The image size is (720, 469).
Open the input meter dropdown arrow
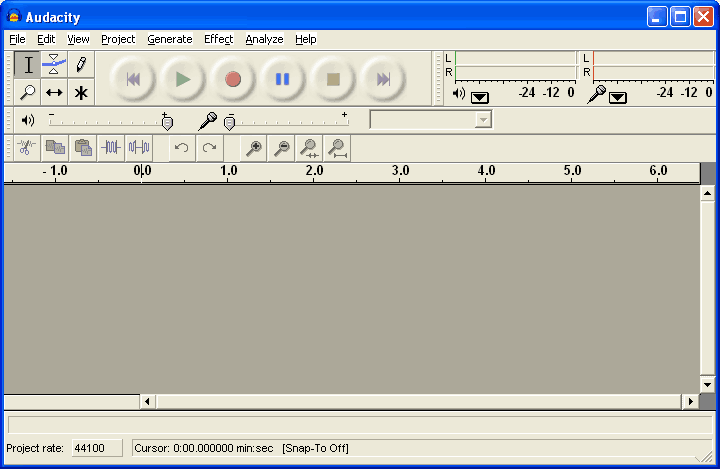point(618,97)
